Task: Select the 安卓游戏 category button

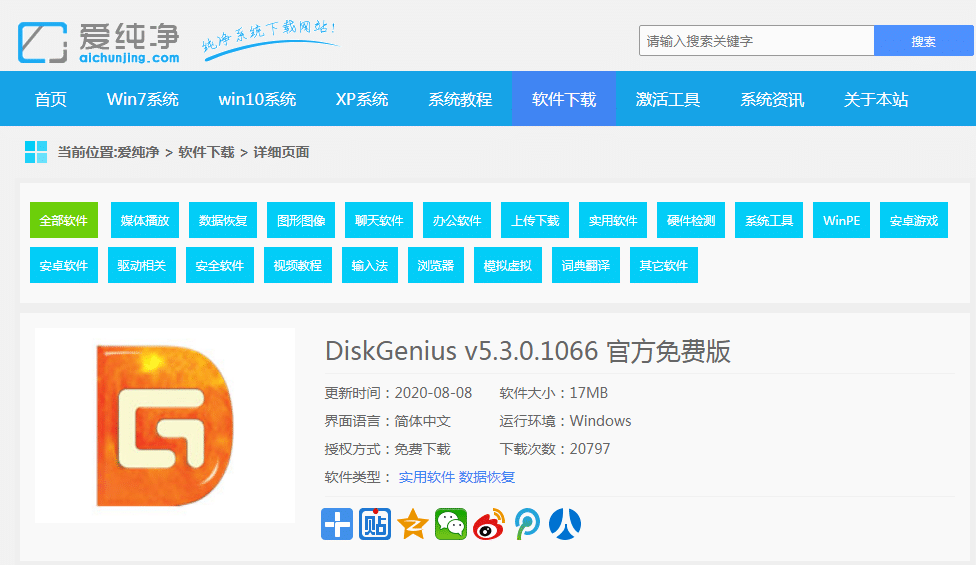Action: pos(914,220)
